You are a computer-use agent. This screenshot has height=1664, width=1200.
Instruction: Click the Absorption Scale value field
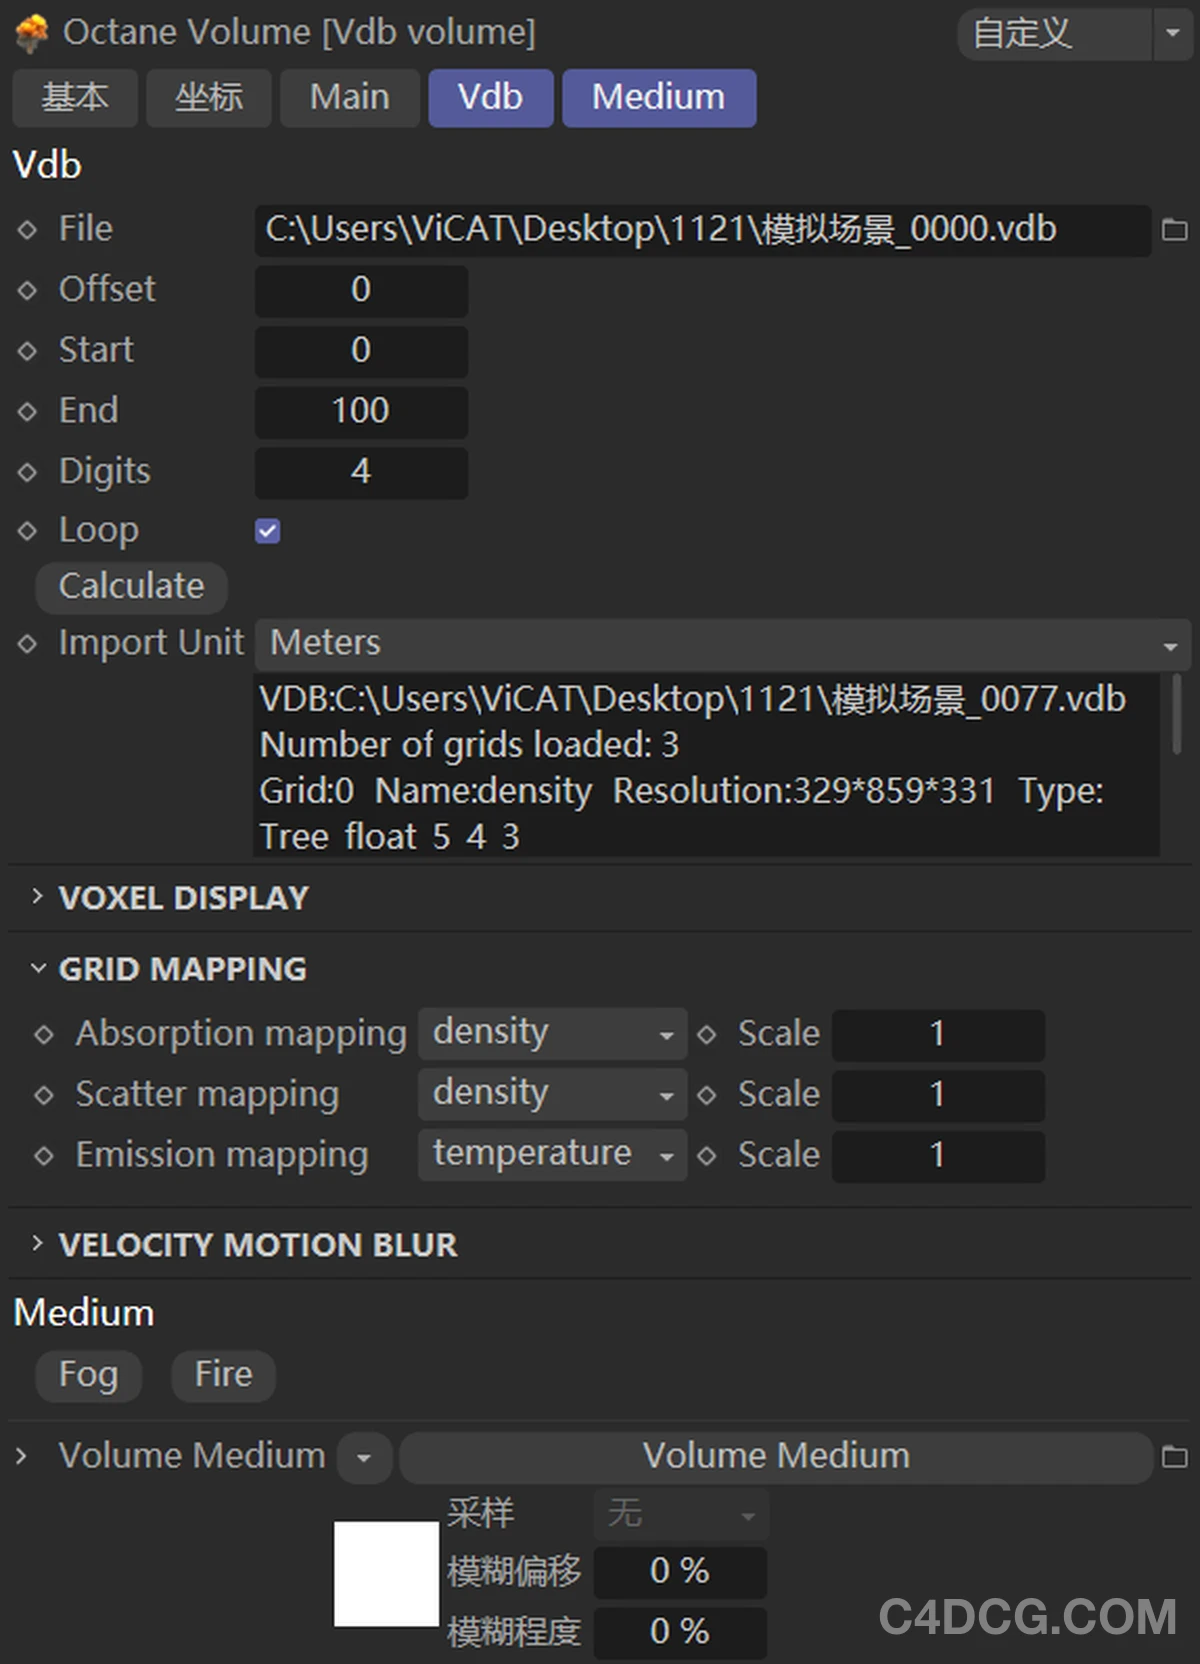938,1035
